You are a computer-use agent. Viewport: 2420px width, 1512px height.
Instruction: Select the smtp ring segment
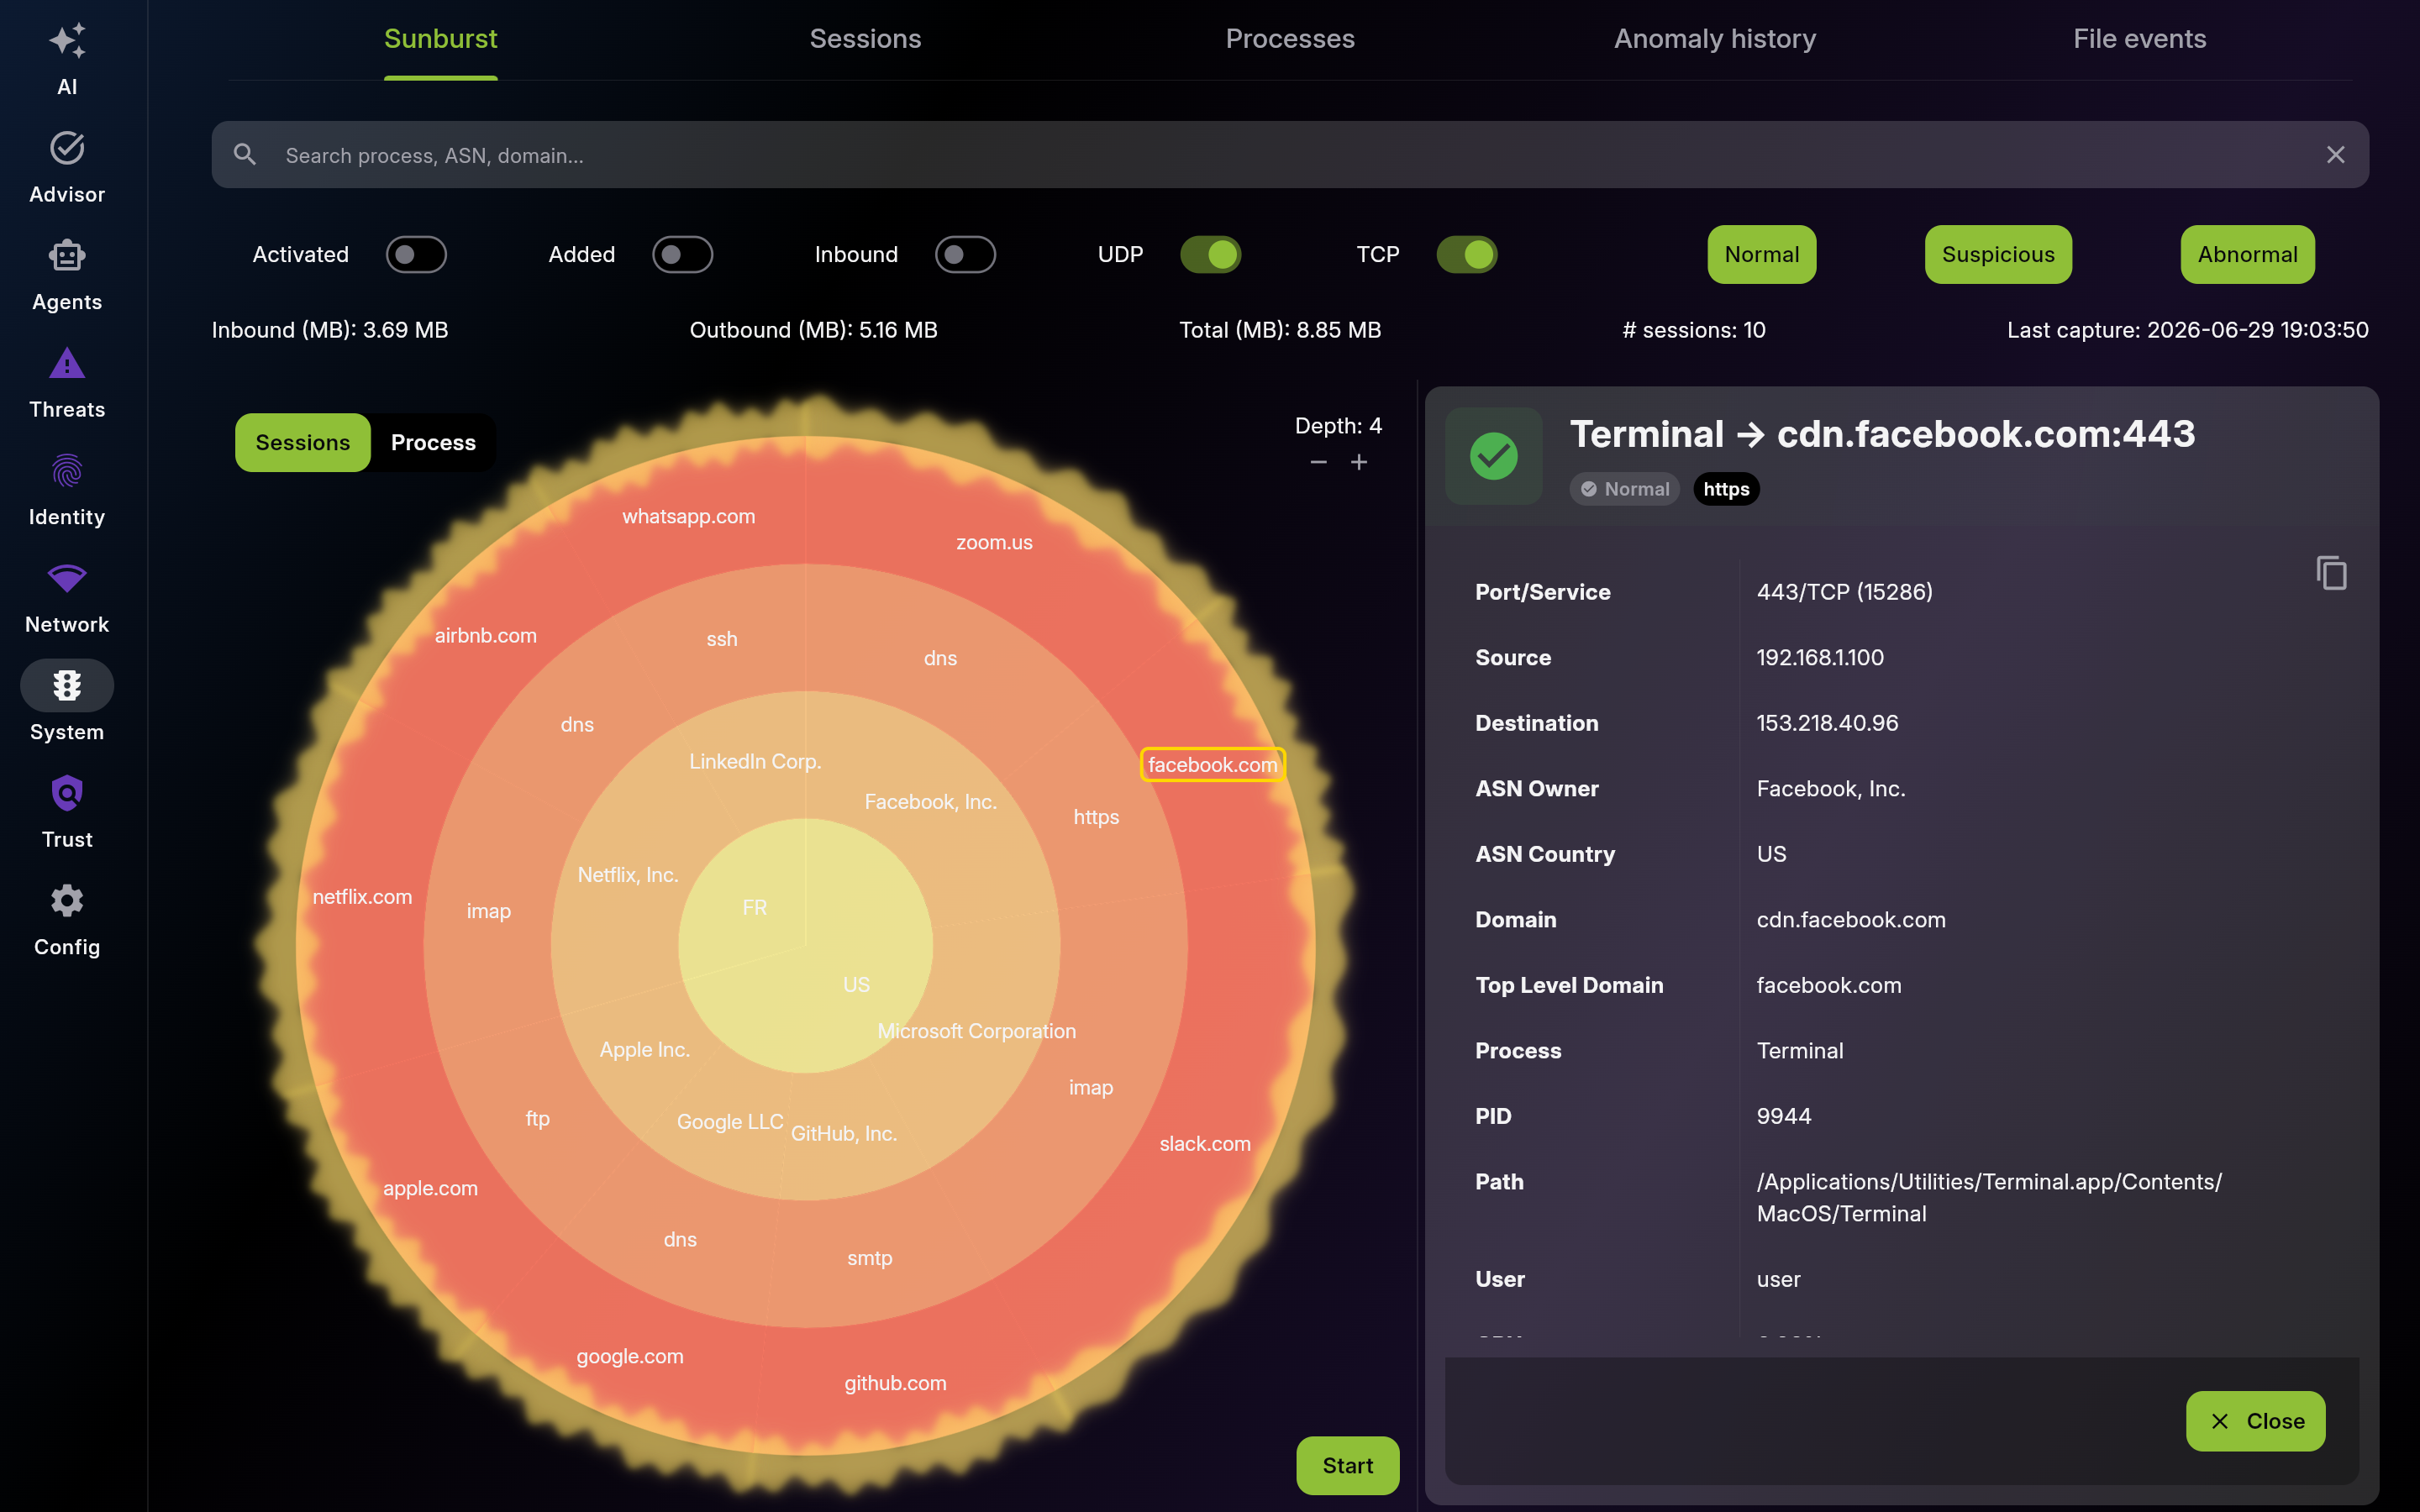tap(869, 1258)
